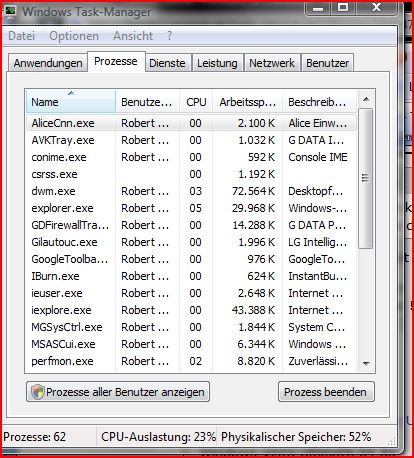Click the Task-Manager title bar icon

[x=11, y=11]
